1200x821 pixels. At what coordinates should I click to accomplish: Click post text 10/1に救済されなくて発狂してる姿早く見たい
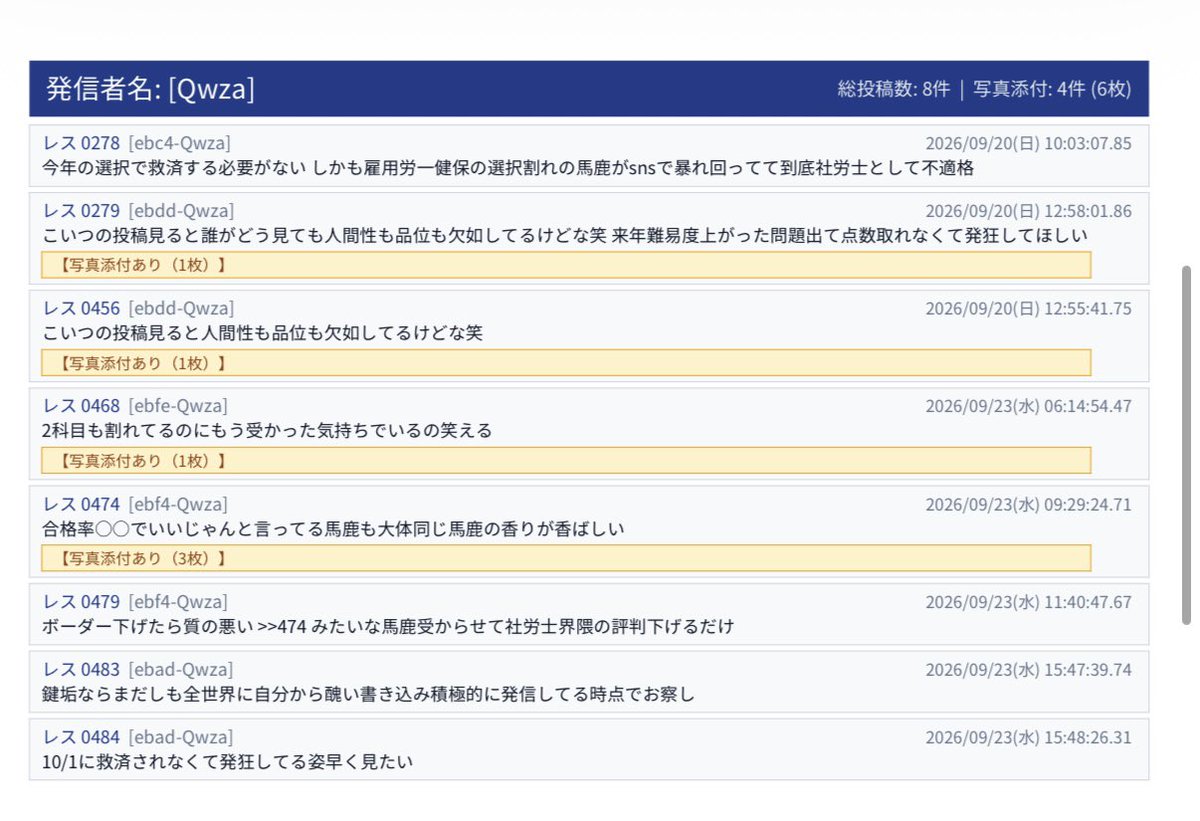[x=228, y=762]
